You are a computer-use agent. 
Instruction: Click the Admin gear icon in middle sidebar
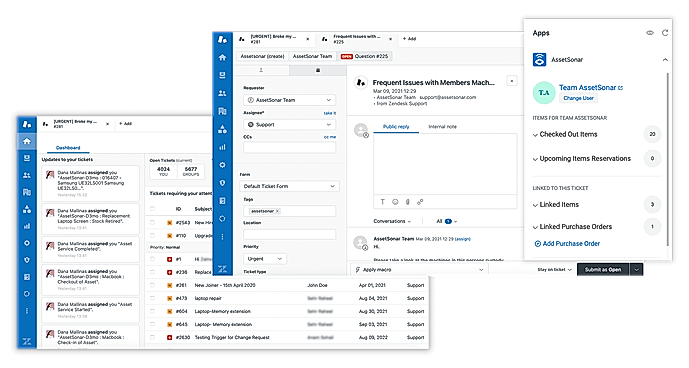[x=222, y=165]
